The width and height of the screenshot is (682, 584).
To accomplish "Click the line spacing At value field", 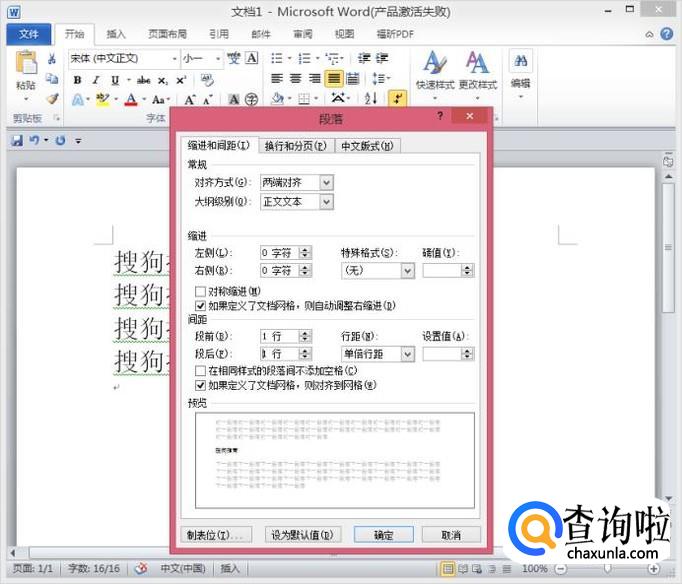I will click(442, 354).
